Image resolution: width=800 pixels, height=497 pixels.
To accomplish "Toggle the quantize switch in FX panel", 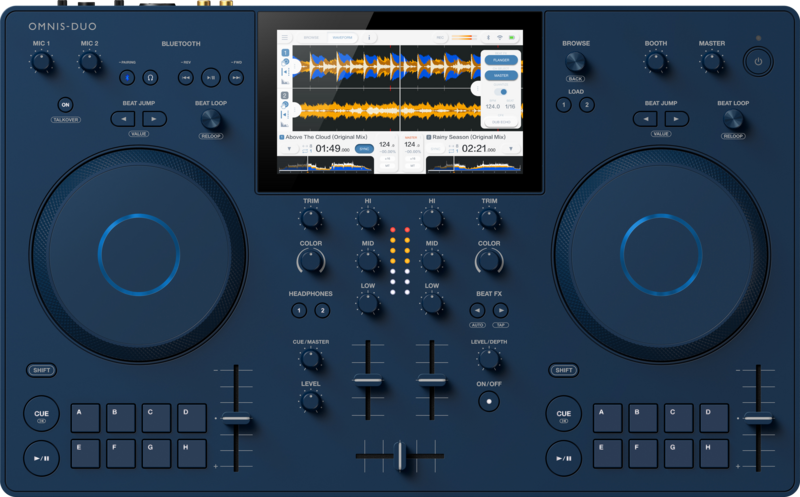I will (x=501, y=91).
